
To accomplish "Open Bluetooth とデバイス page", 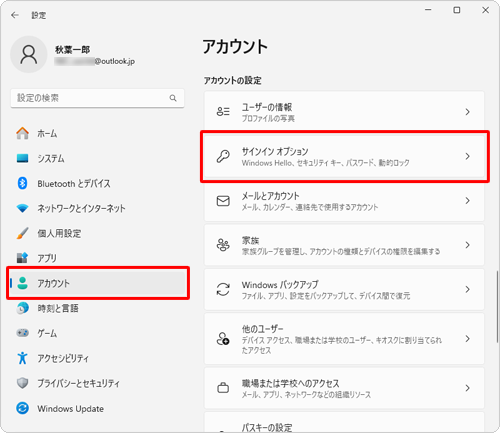I will point(97,183).
